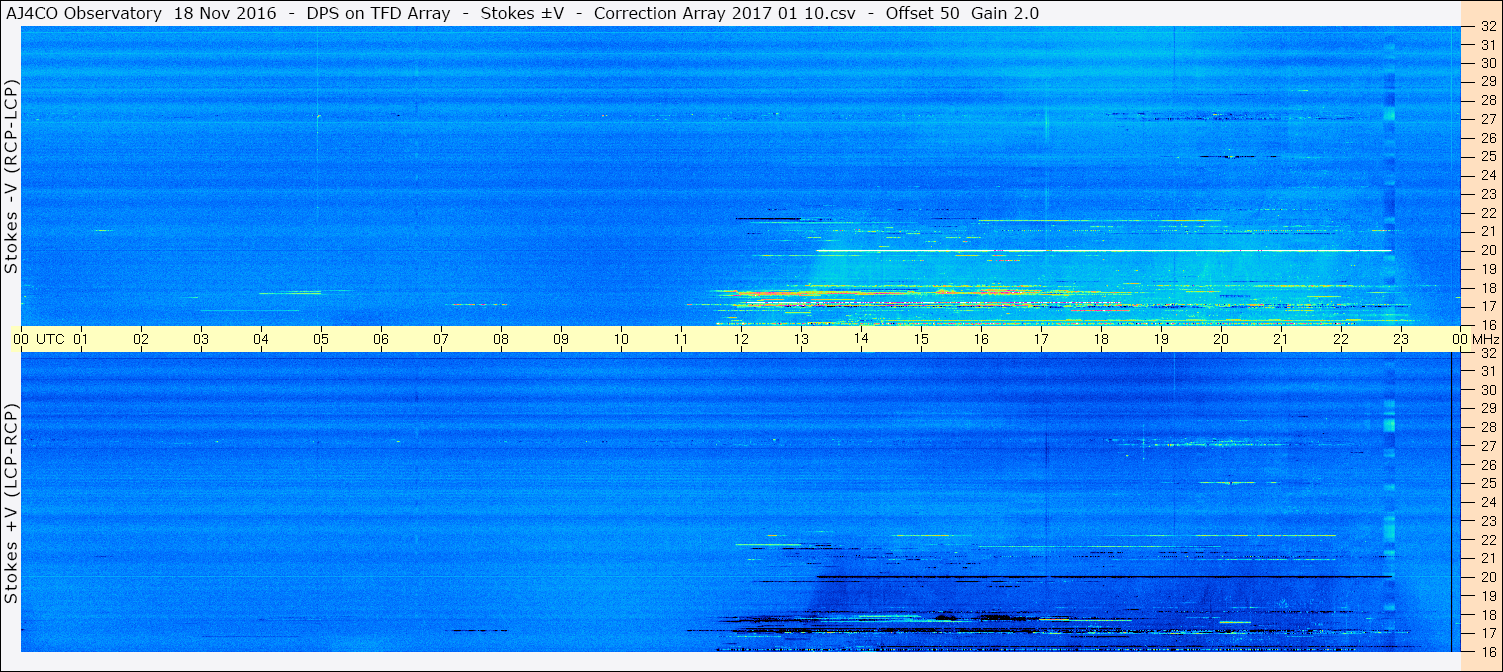Select the 12 hour time marker
The image size is (1503, 672).
(x=742, y=339)
